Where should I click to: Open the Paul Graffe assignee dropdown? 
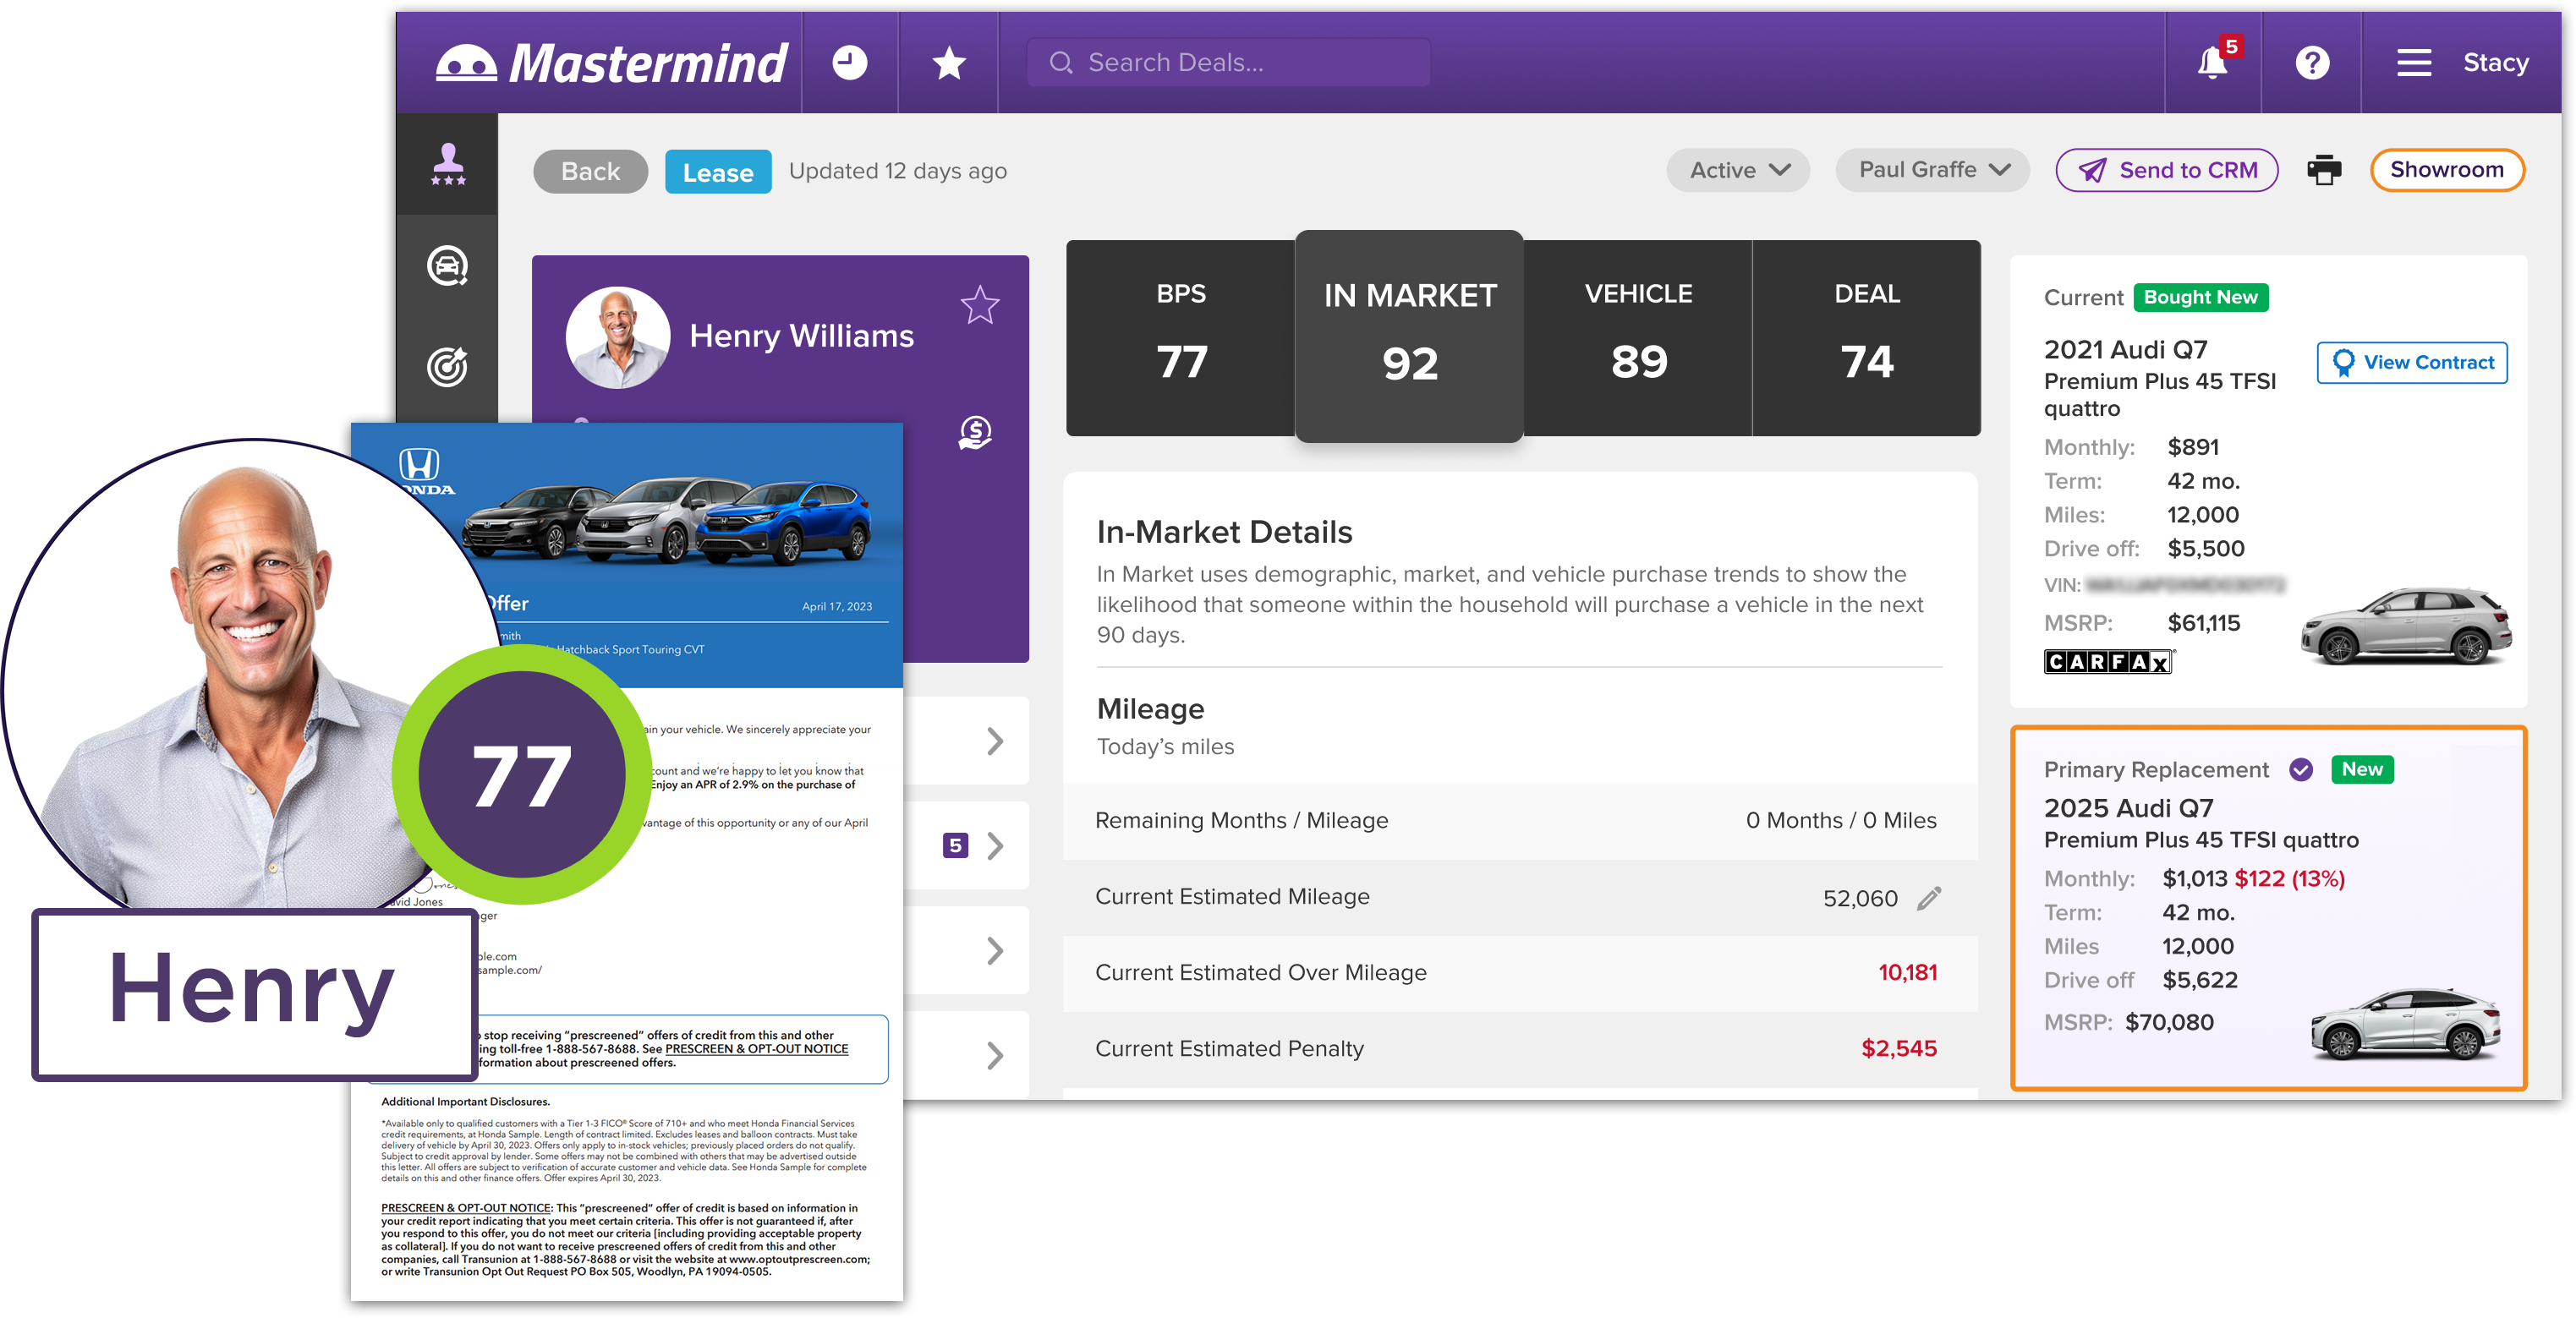click(1931, 170)
